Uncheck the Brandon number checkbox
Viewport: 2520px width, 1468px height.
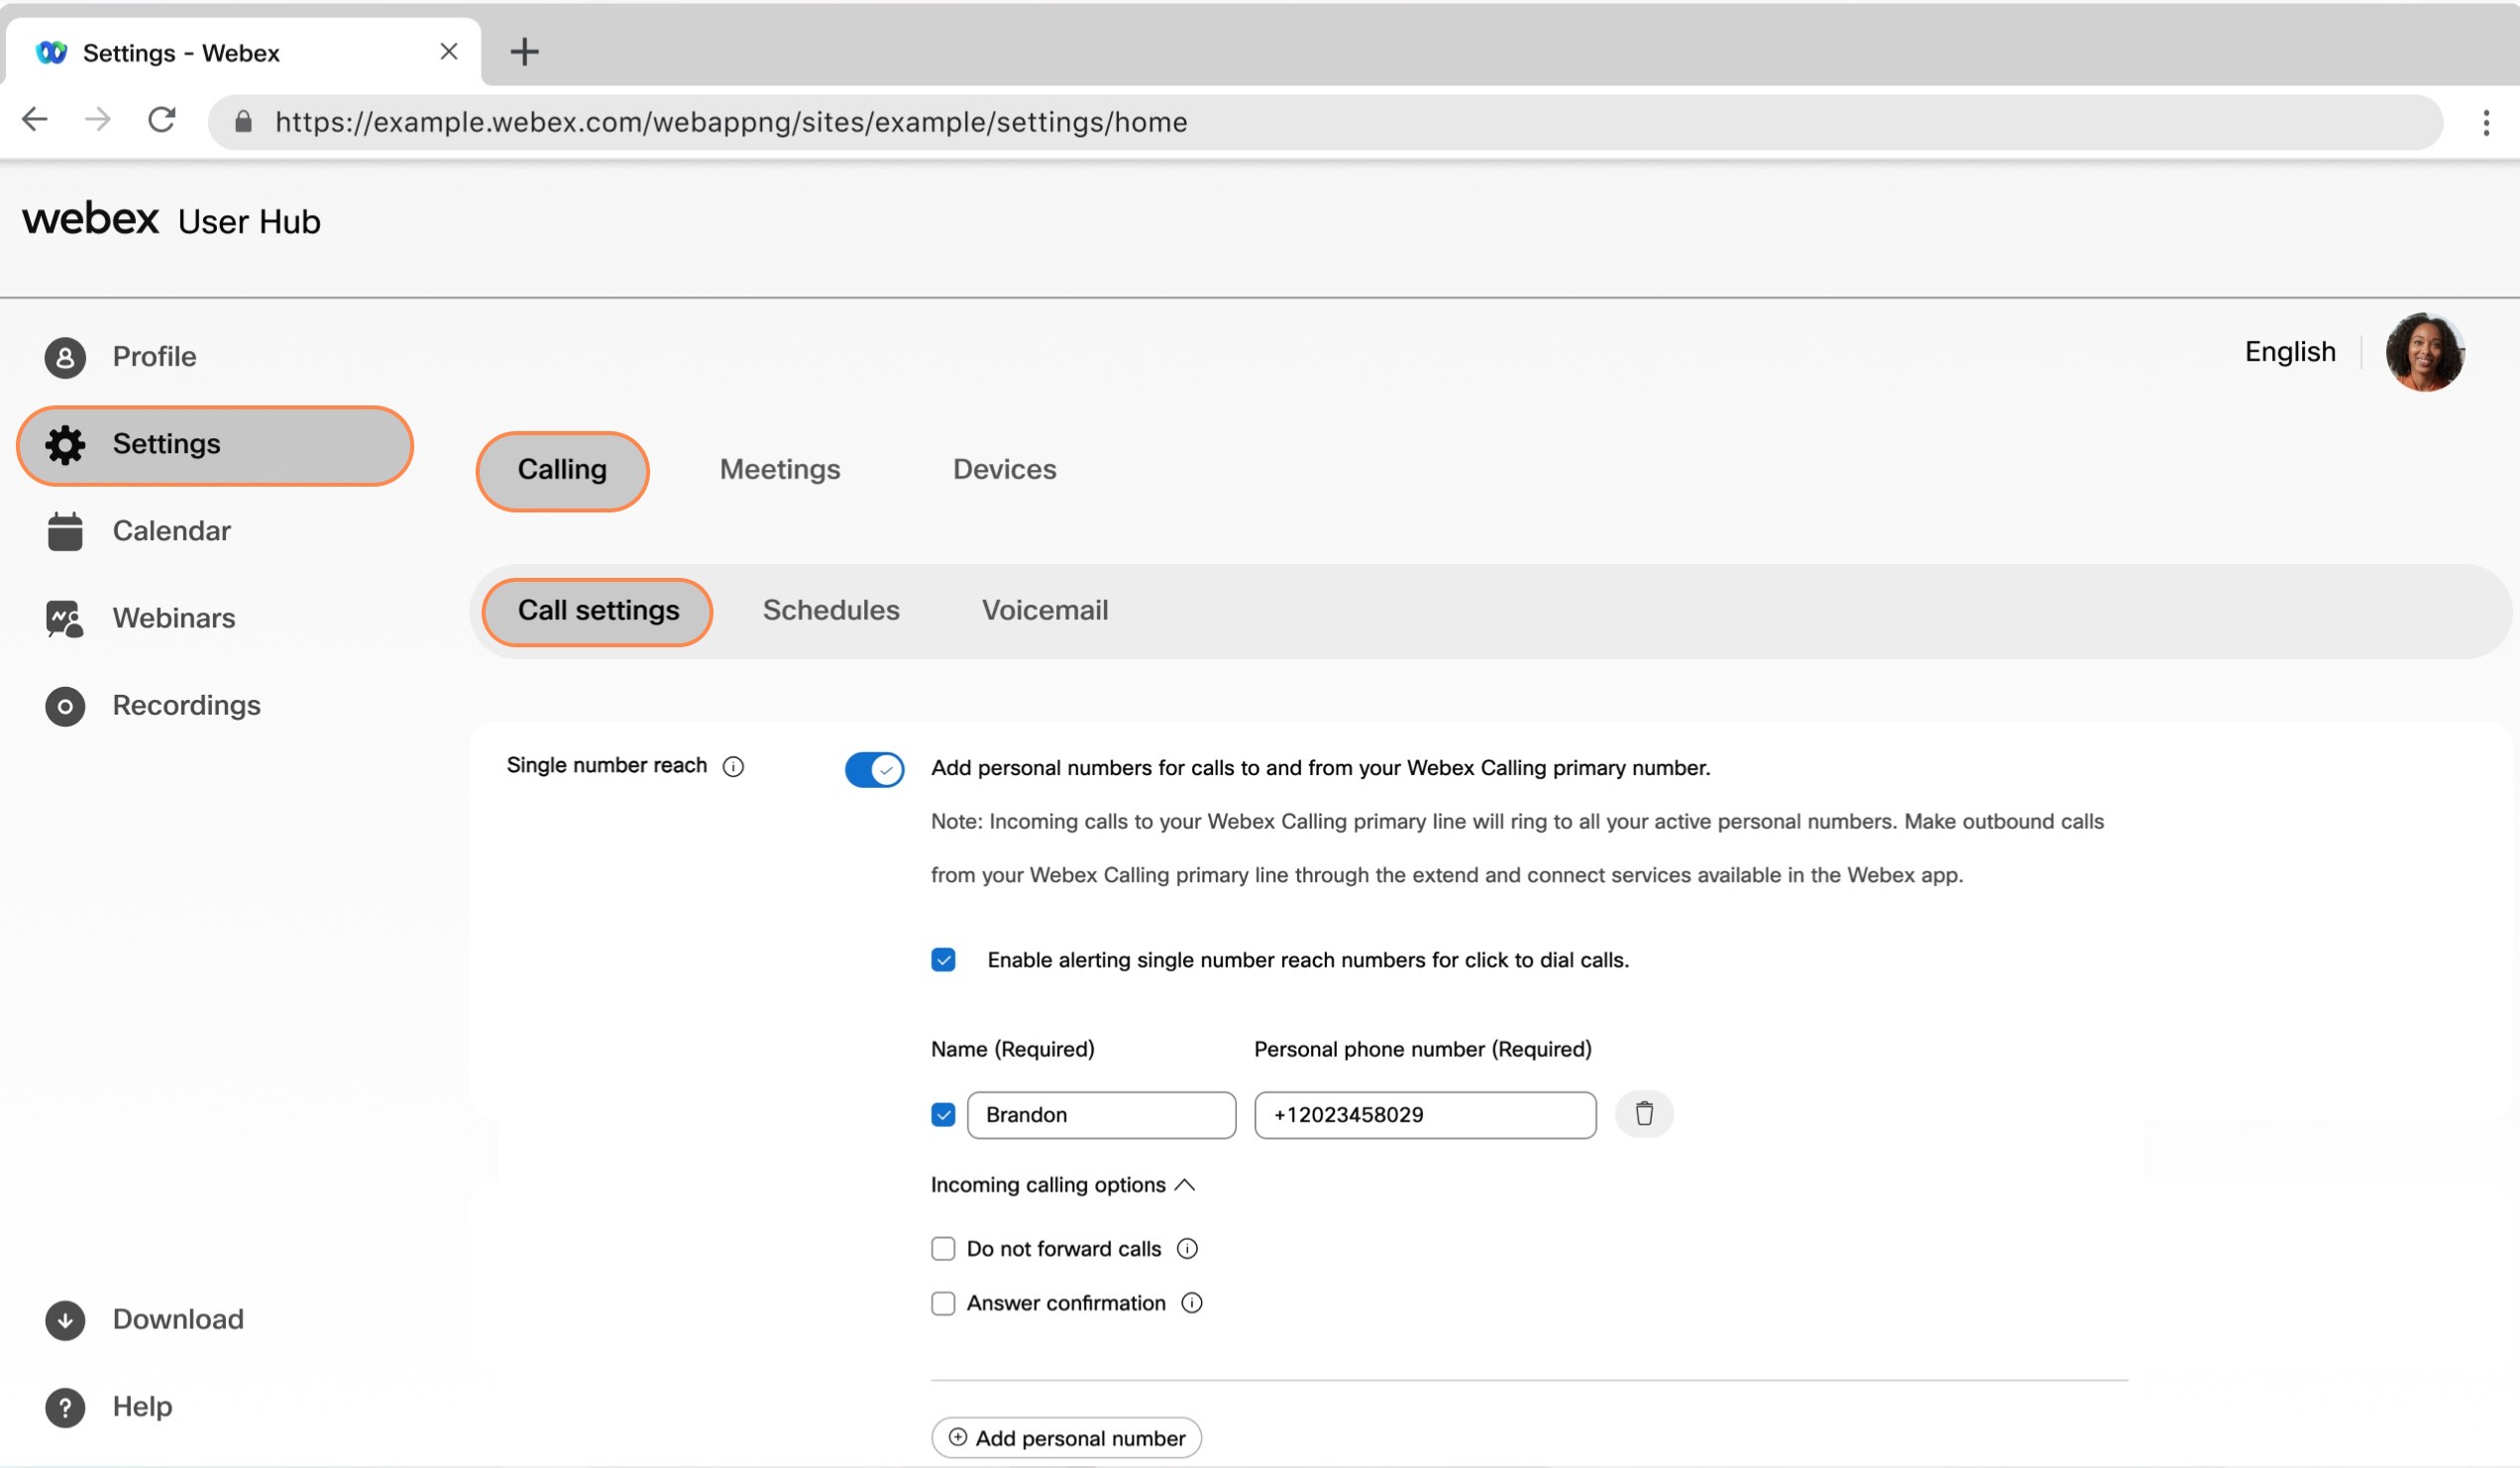(943, 1115)
